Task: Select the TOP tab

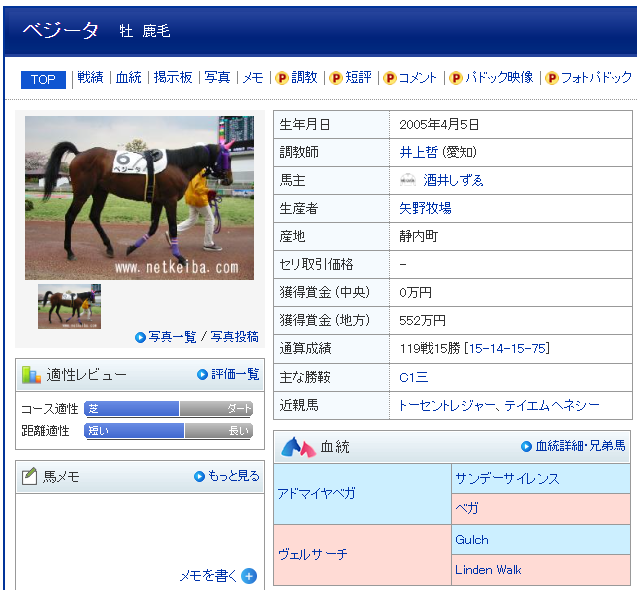Action: point(43,79)
